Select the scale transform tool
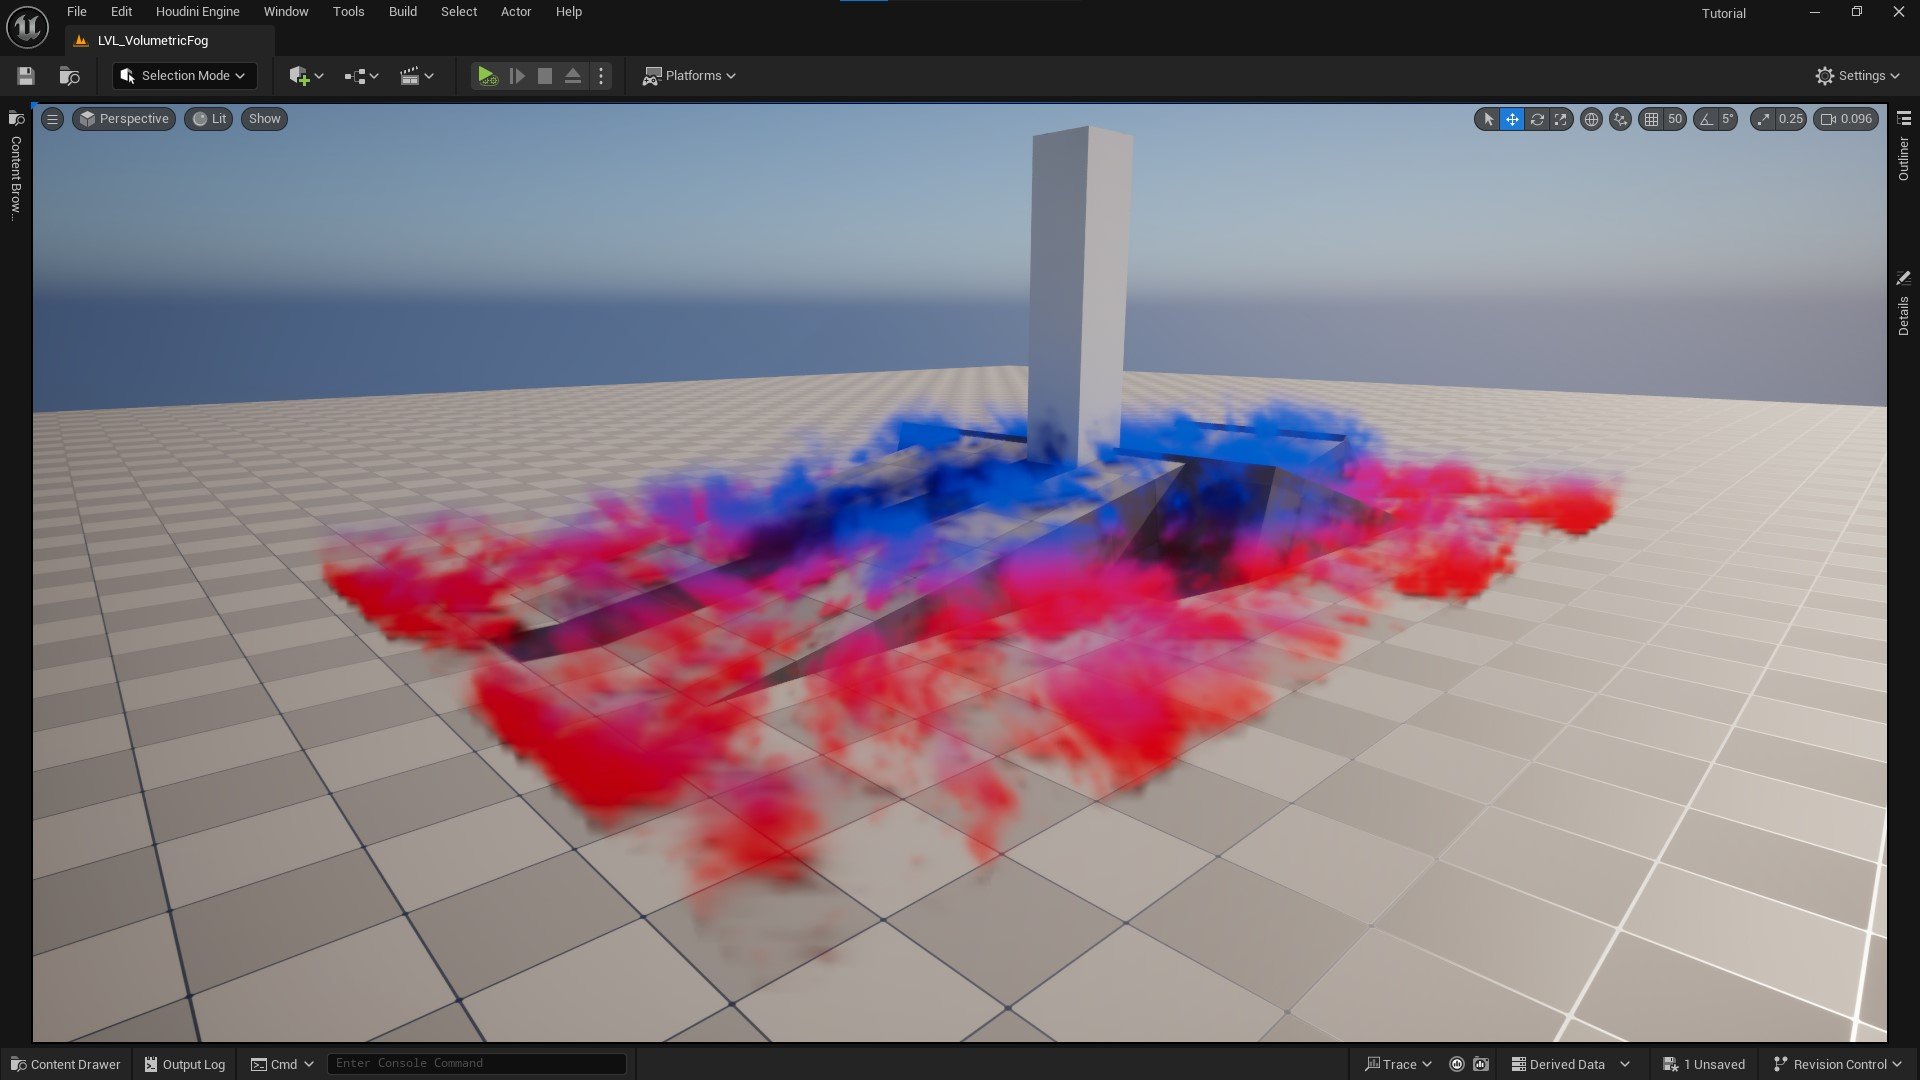This screenshot has width=1920, height=1080. point(1561,119)
